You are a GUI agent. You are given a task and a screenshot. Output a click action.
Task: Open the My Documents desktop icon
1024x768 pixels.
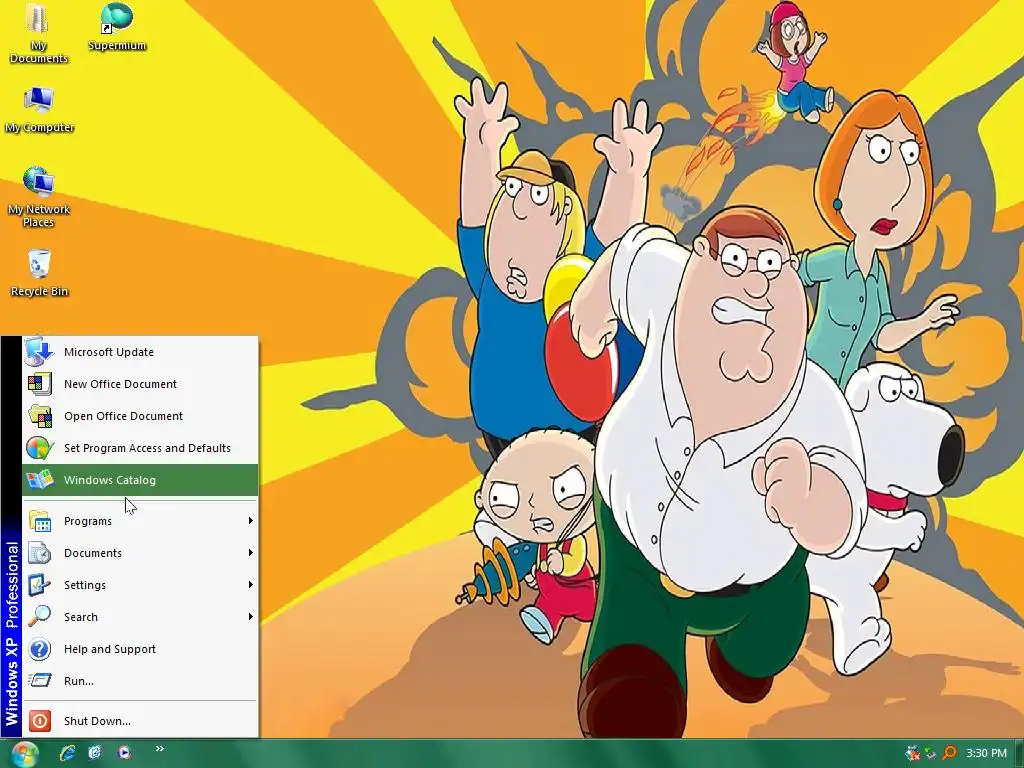[39, 33]
